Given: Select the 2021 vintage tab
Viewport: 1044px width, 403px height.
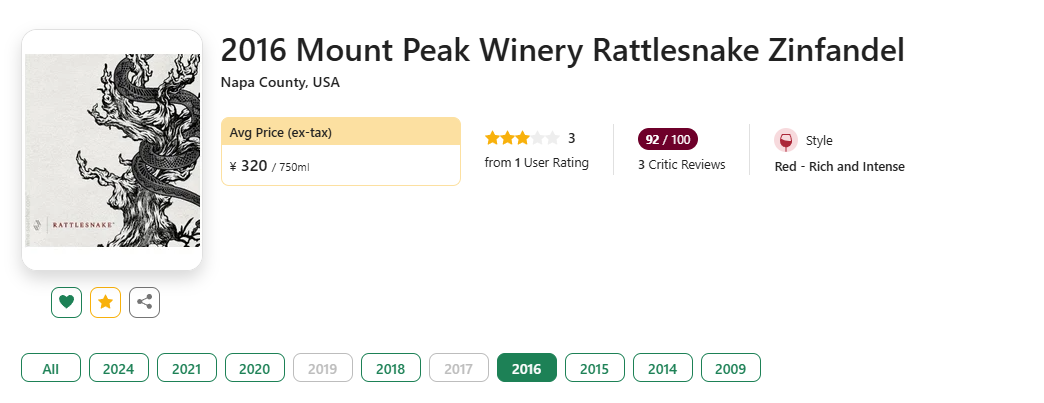Looking at the screenshot, I should 186,368.
